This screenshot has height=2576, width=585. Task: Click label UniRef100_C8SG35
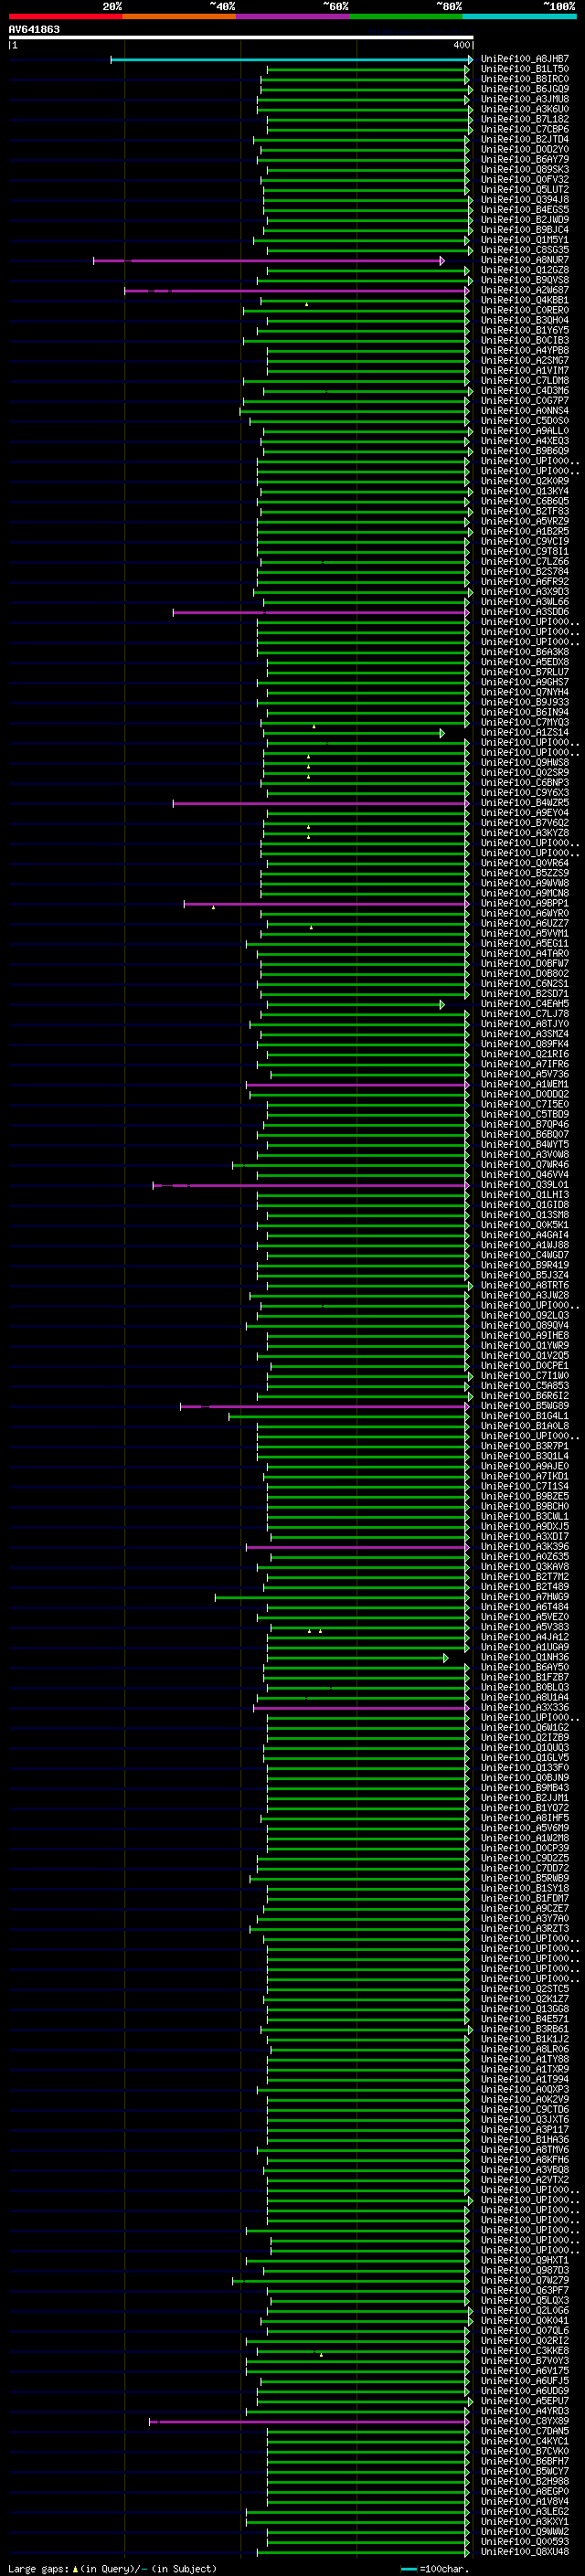tap(525, 250)
